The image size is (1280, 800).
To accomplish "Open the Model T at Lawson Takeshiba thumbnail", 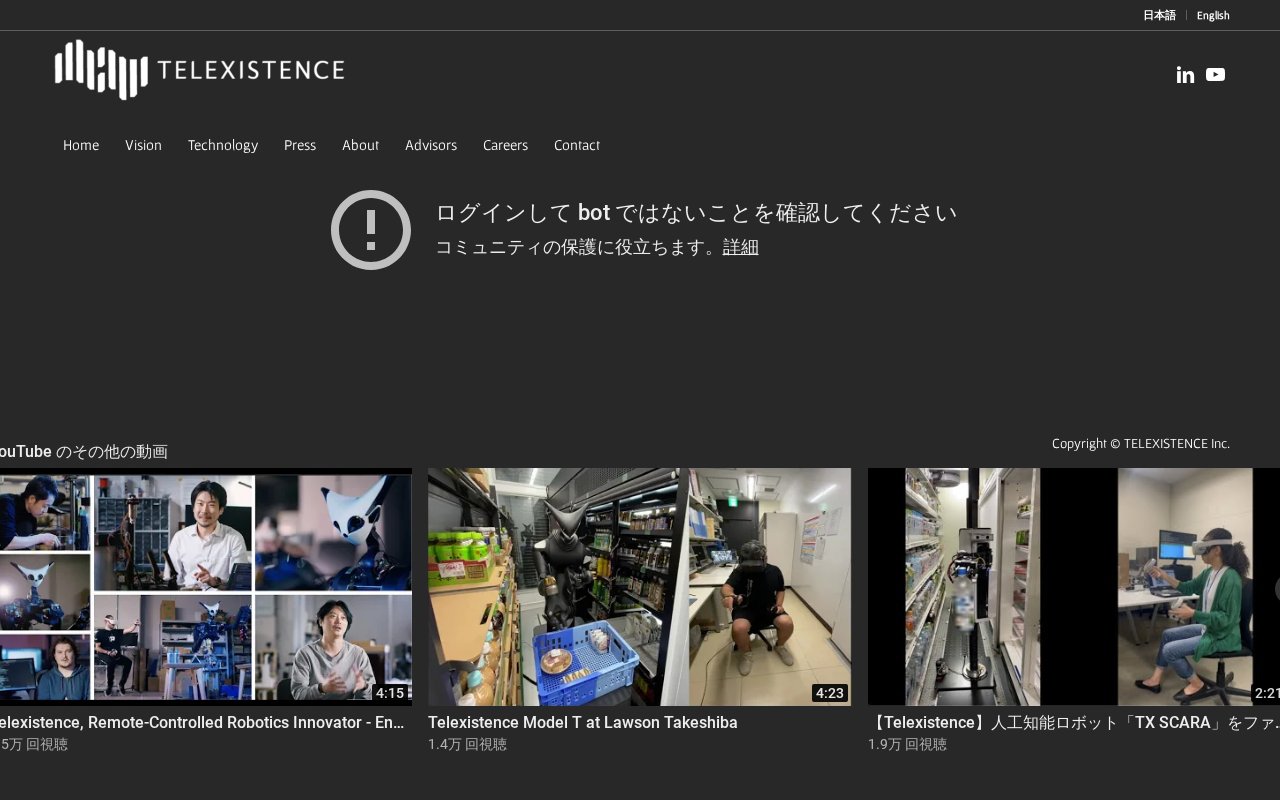I will [640, 587].
